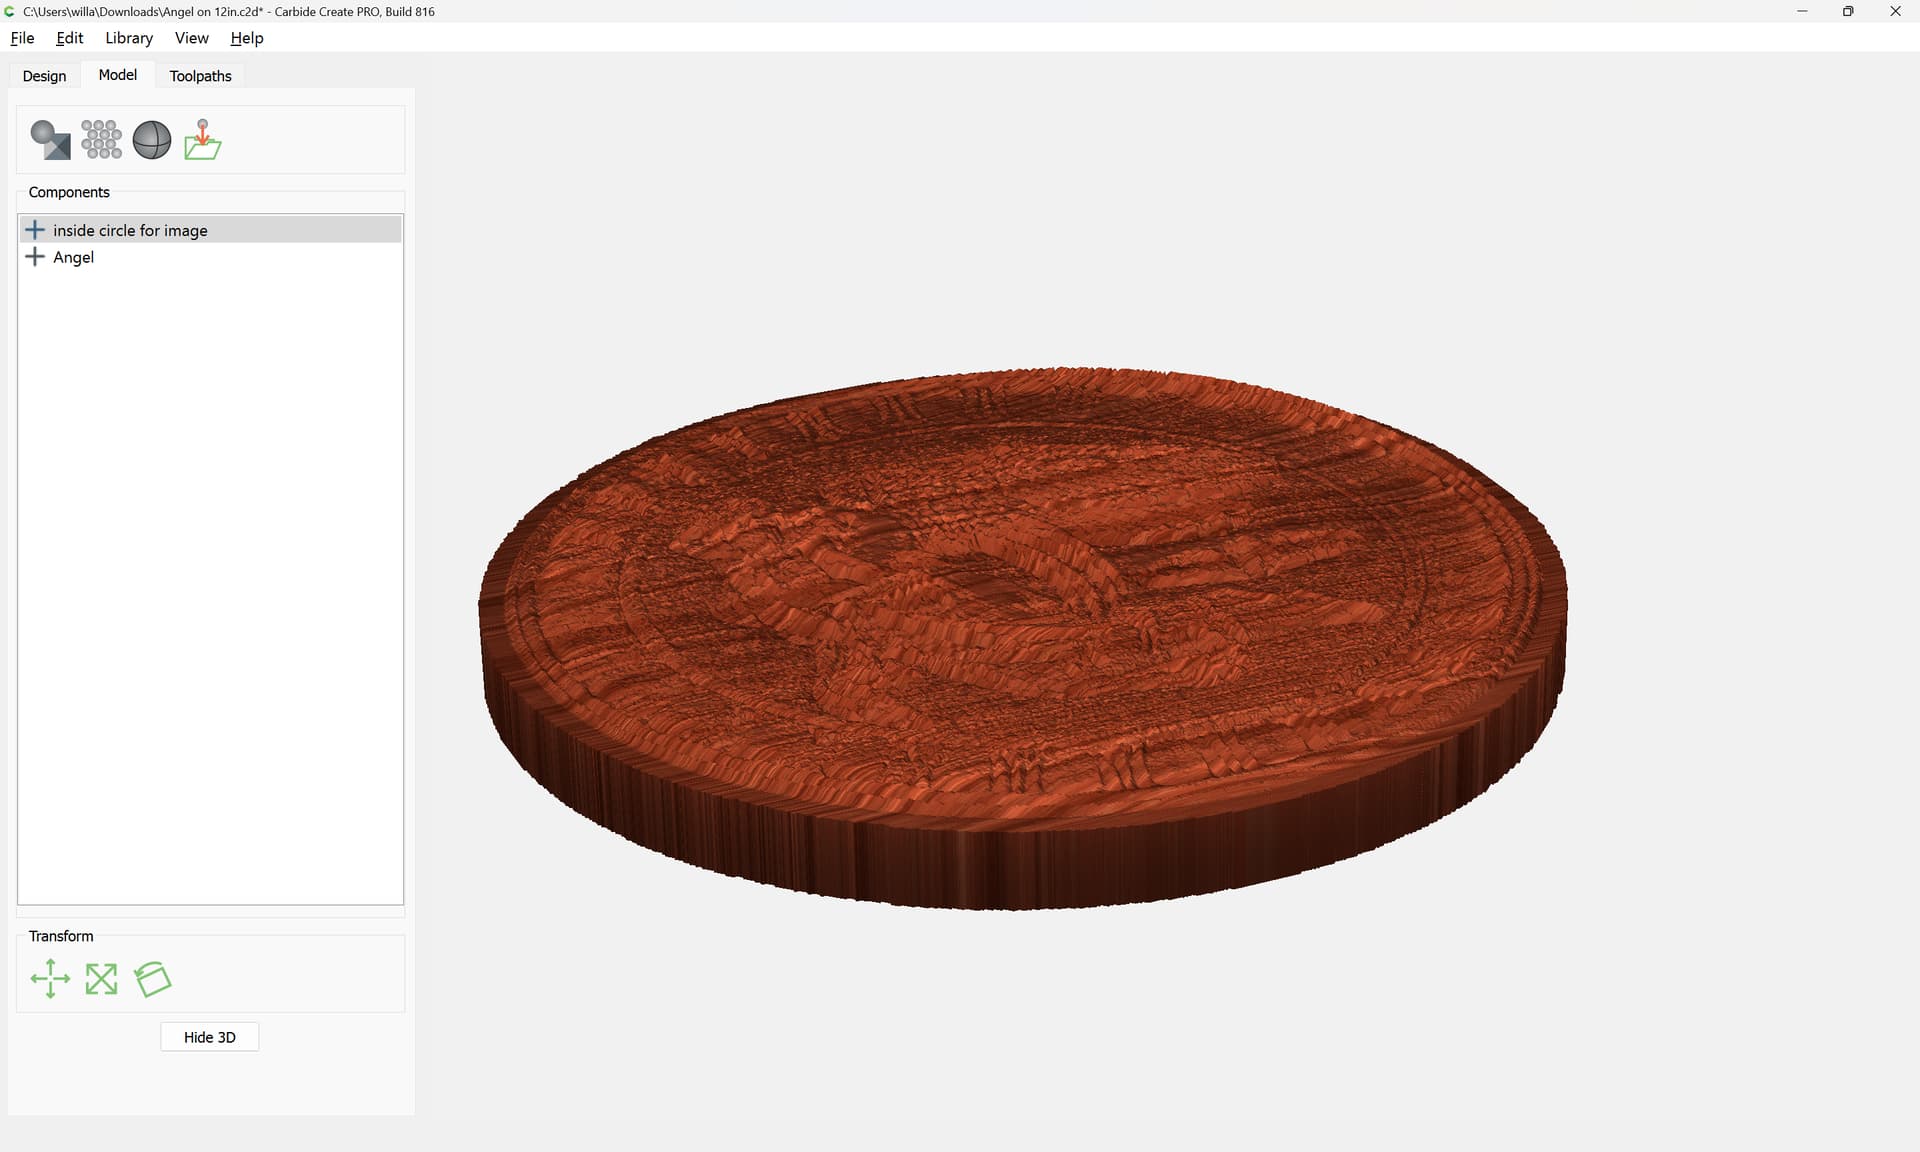The width and height of the screenshot is (1920, 1152).
Task: Switch to the Design tab
Action: tap(44, 76)
